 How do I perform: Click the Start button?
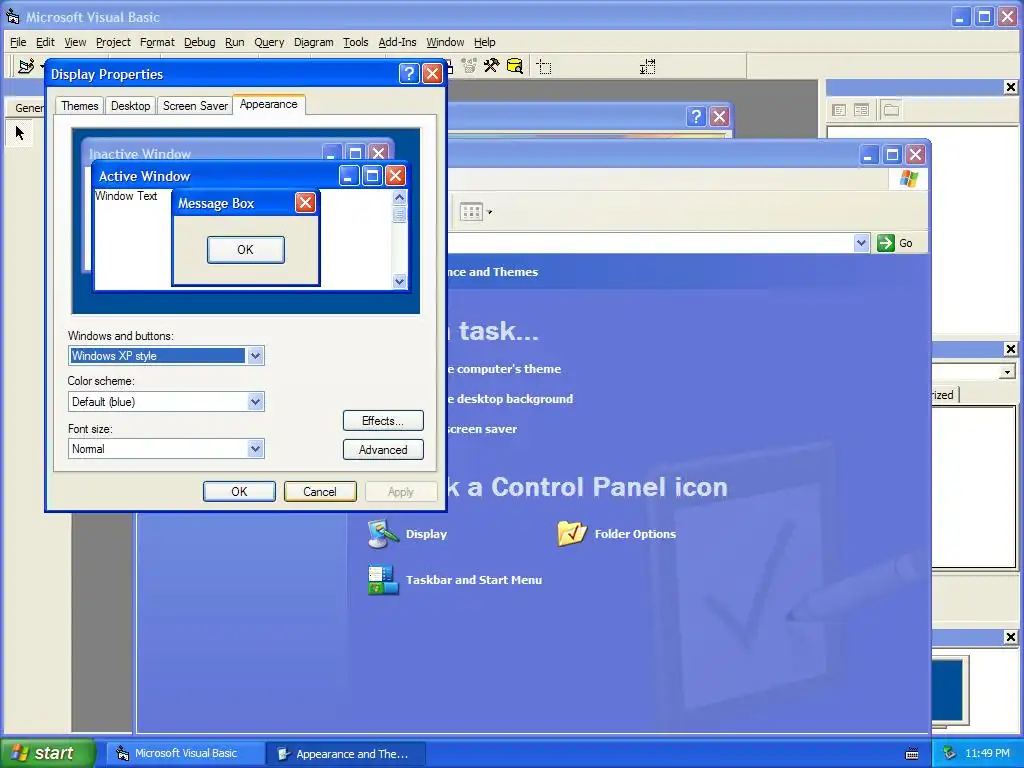point(46,754)
